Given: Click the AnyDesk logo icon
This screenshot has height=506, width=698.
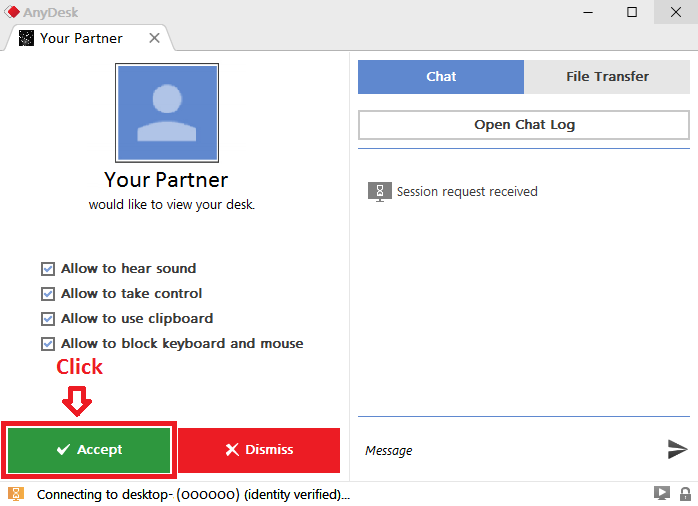Looking at the screenshot, I should [x=12, y=12].
